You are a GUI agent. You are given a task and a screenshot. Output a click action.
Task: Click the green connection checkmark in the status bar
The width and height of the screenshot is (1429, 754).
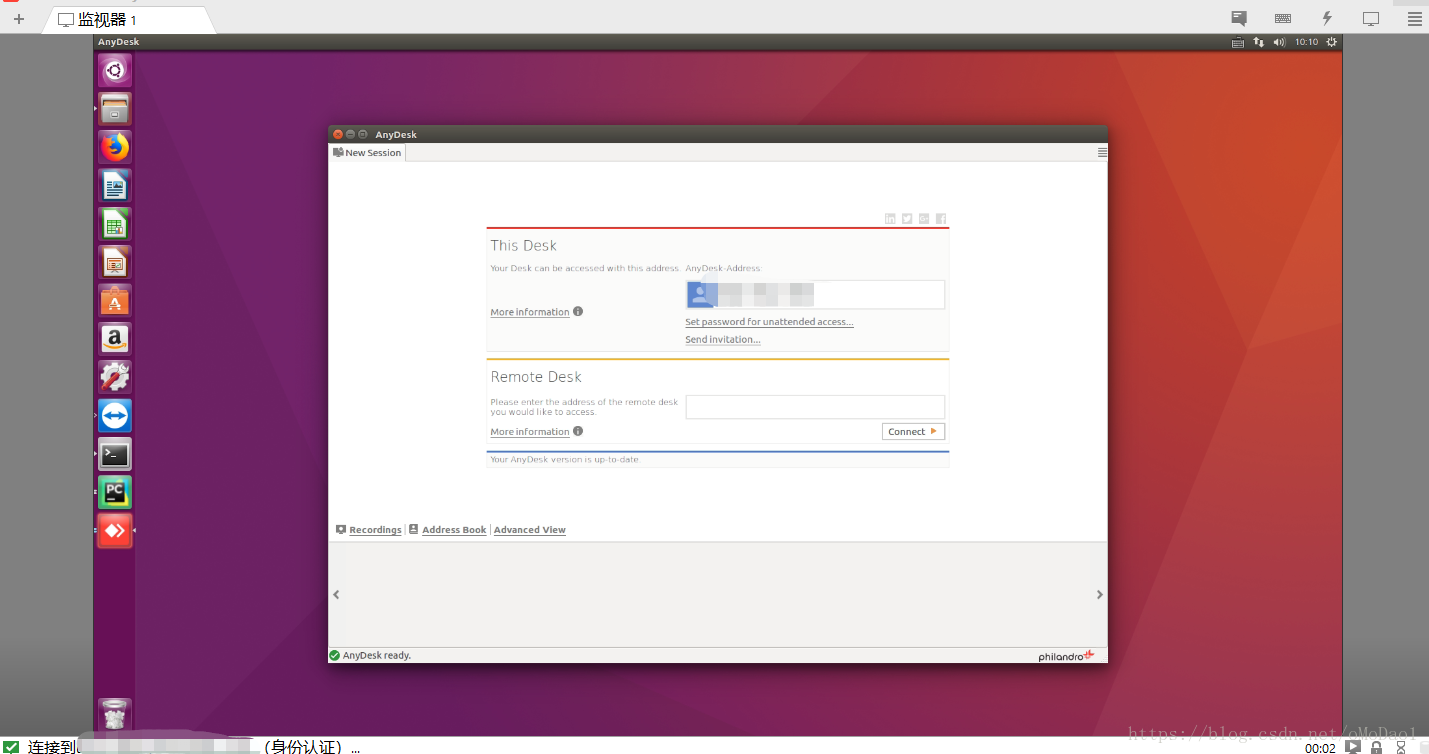(11, 746)
